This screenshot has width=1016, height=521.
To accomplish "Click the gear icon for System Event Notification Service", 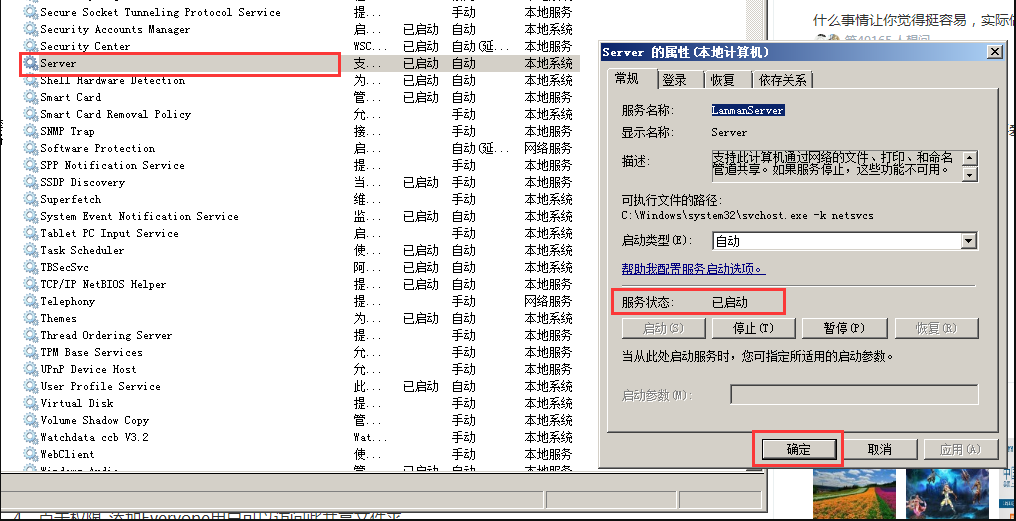I will 30,216.
